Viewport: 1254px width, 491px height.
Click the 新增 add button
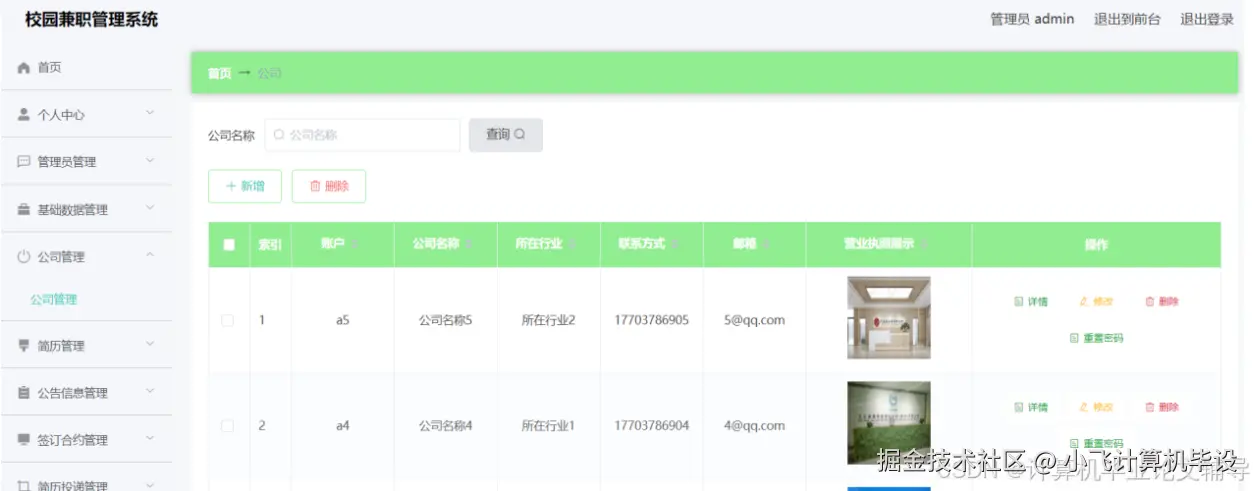click(x=245, y=186)
